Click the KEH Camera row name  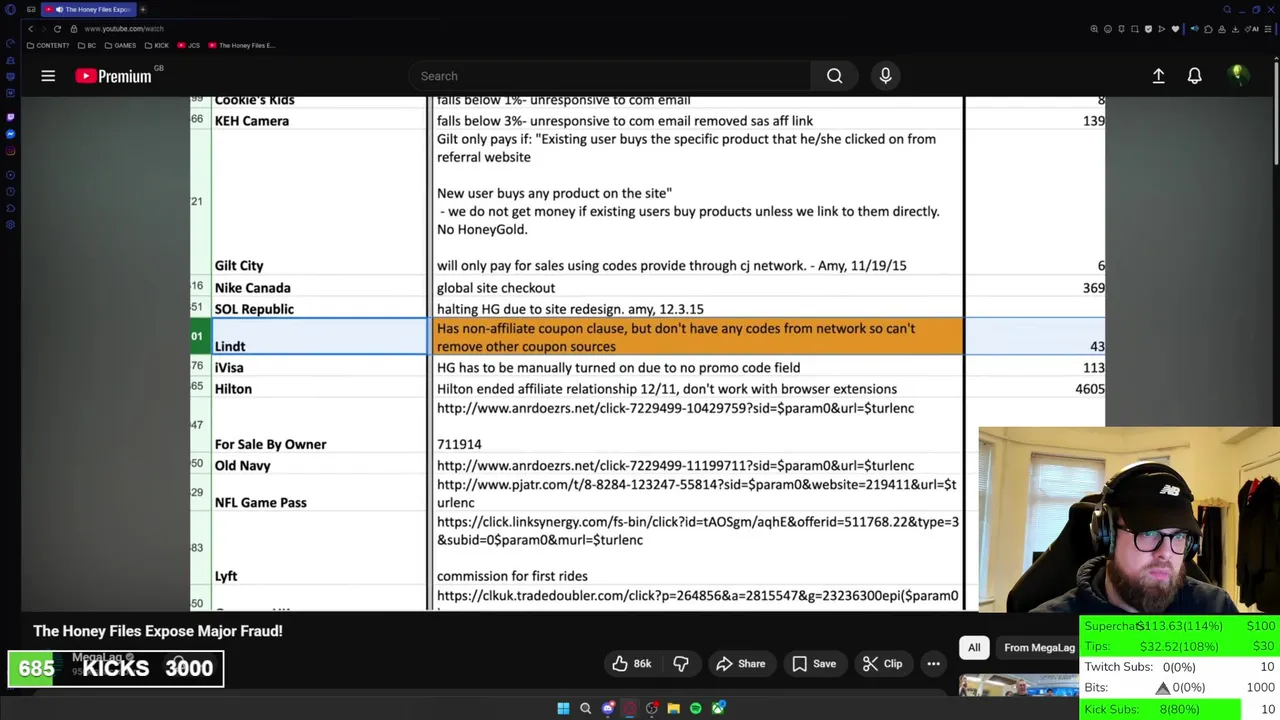pos(252,121)
